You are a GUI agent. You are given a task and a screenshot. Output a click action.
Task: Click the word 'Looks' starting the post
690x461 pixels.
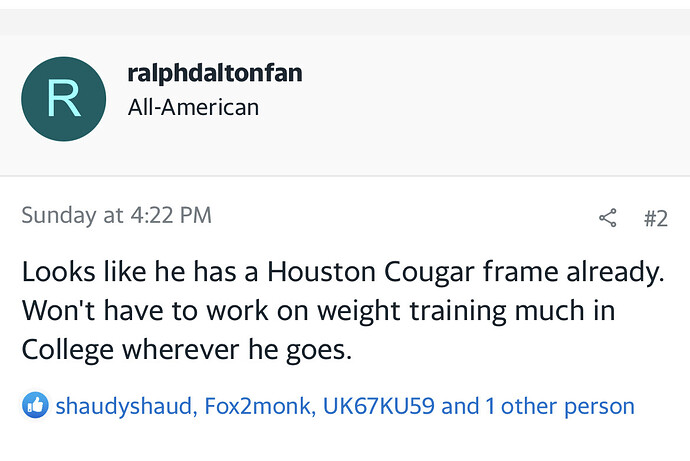point(59,271)
